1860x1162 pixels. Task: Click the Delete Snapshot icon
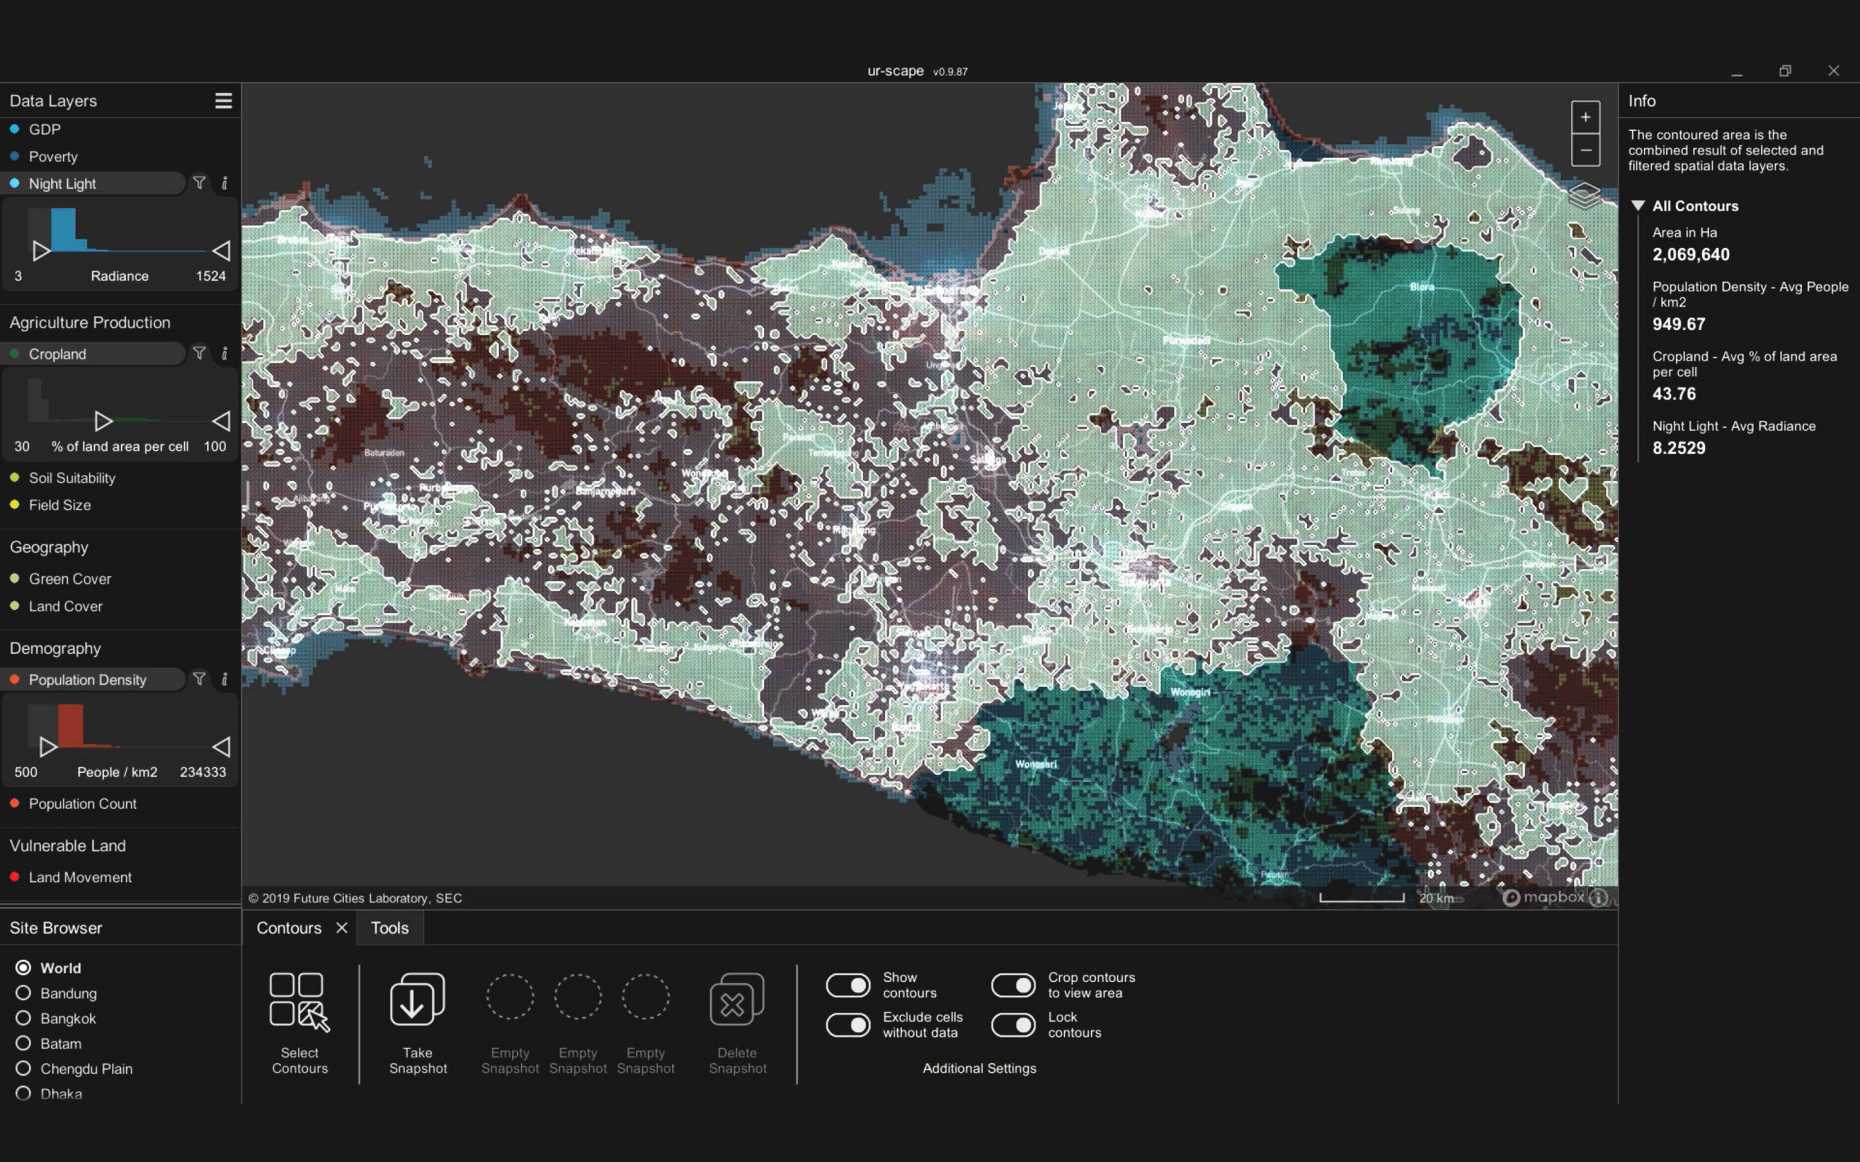737,1000
